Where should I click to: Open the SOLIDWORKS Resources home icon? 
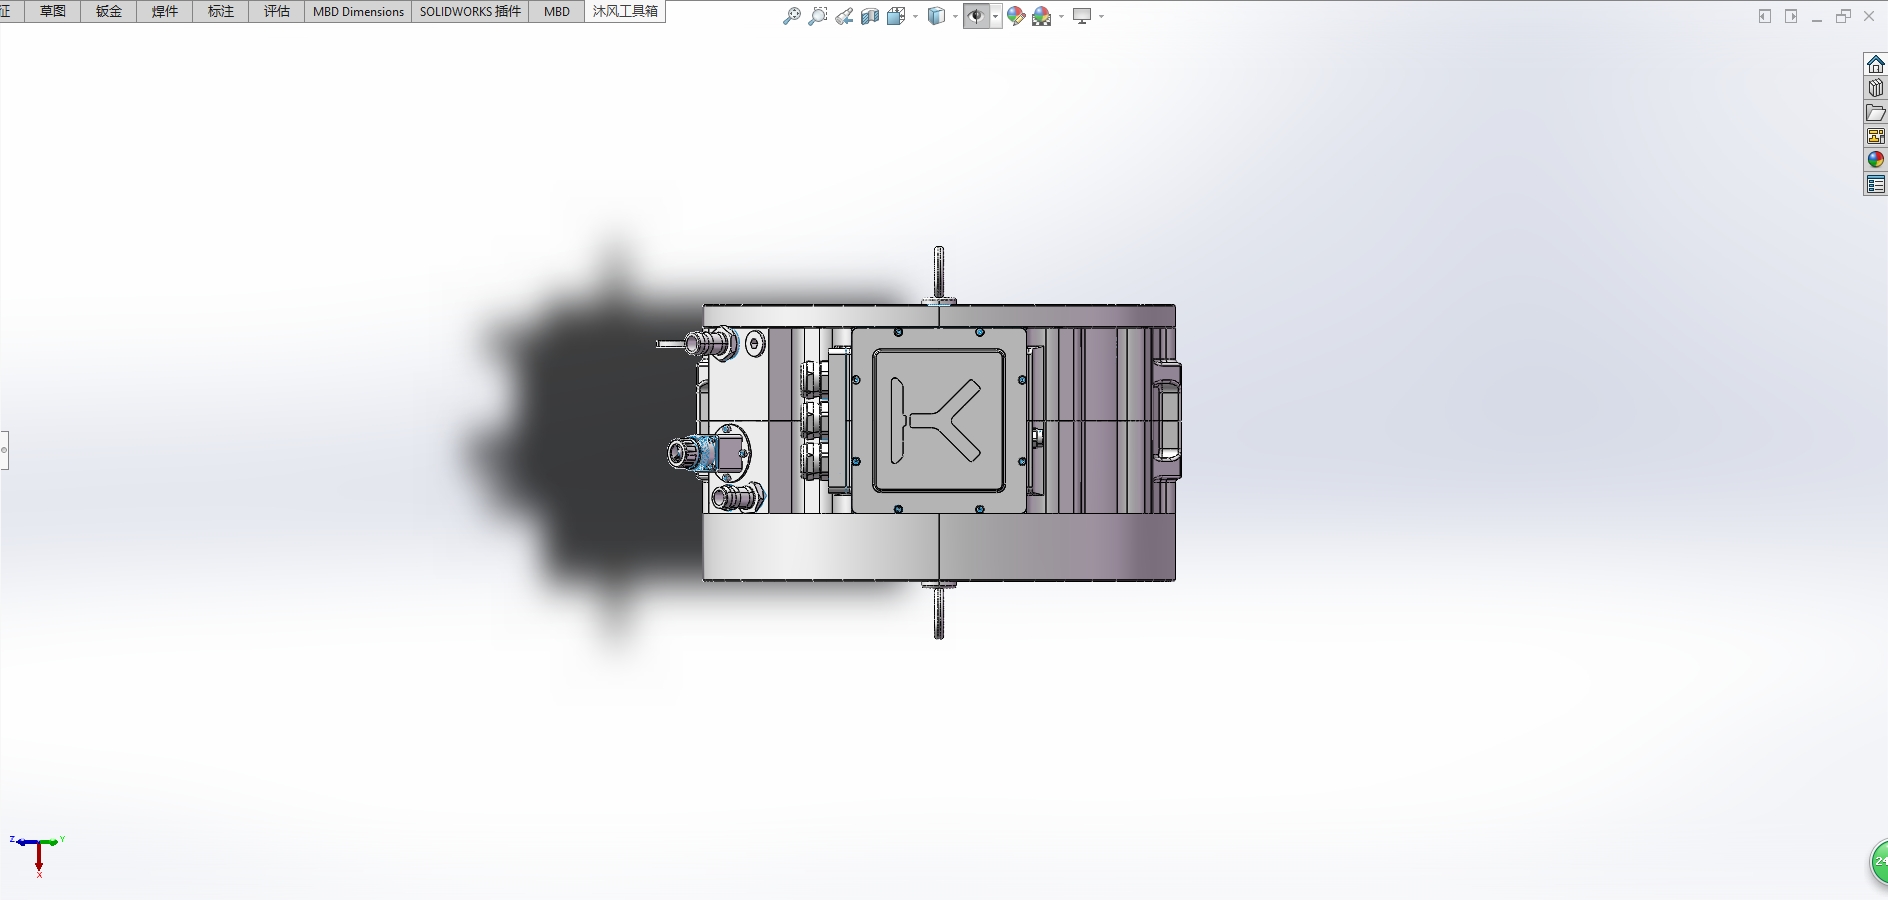(1876, 64)
